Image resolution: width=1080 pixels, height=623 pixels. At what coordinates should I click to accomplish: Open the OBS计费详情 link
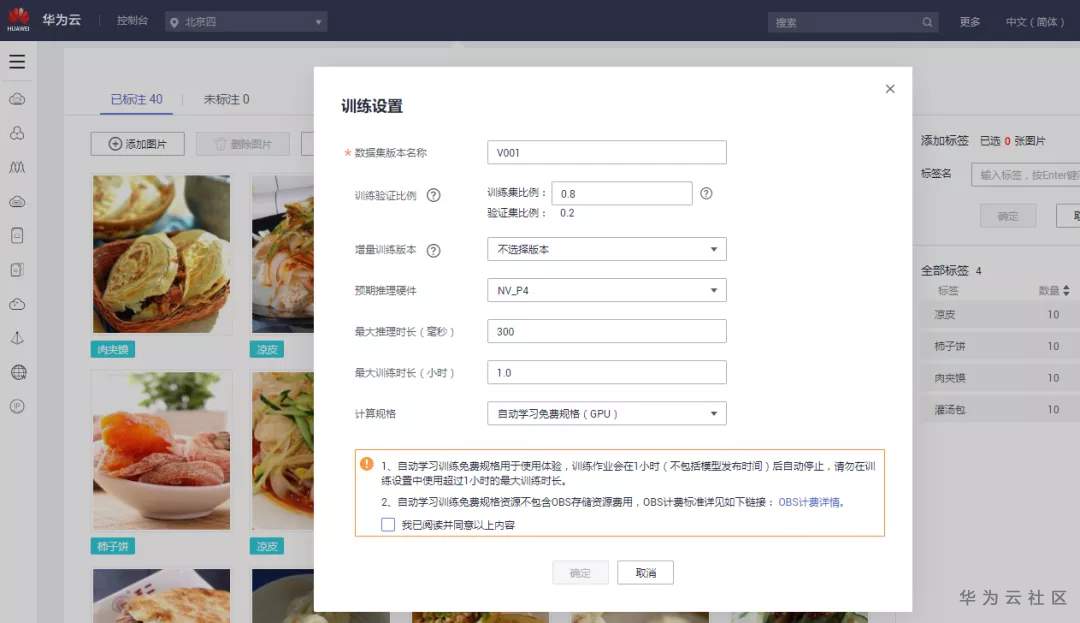click(x=809, y=503)
